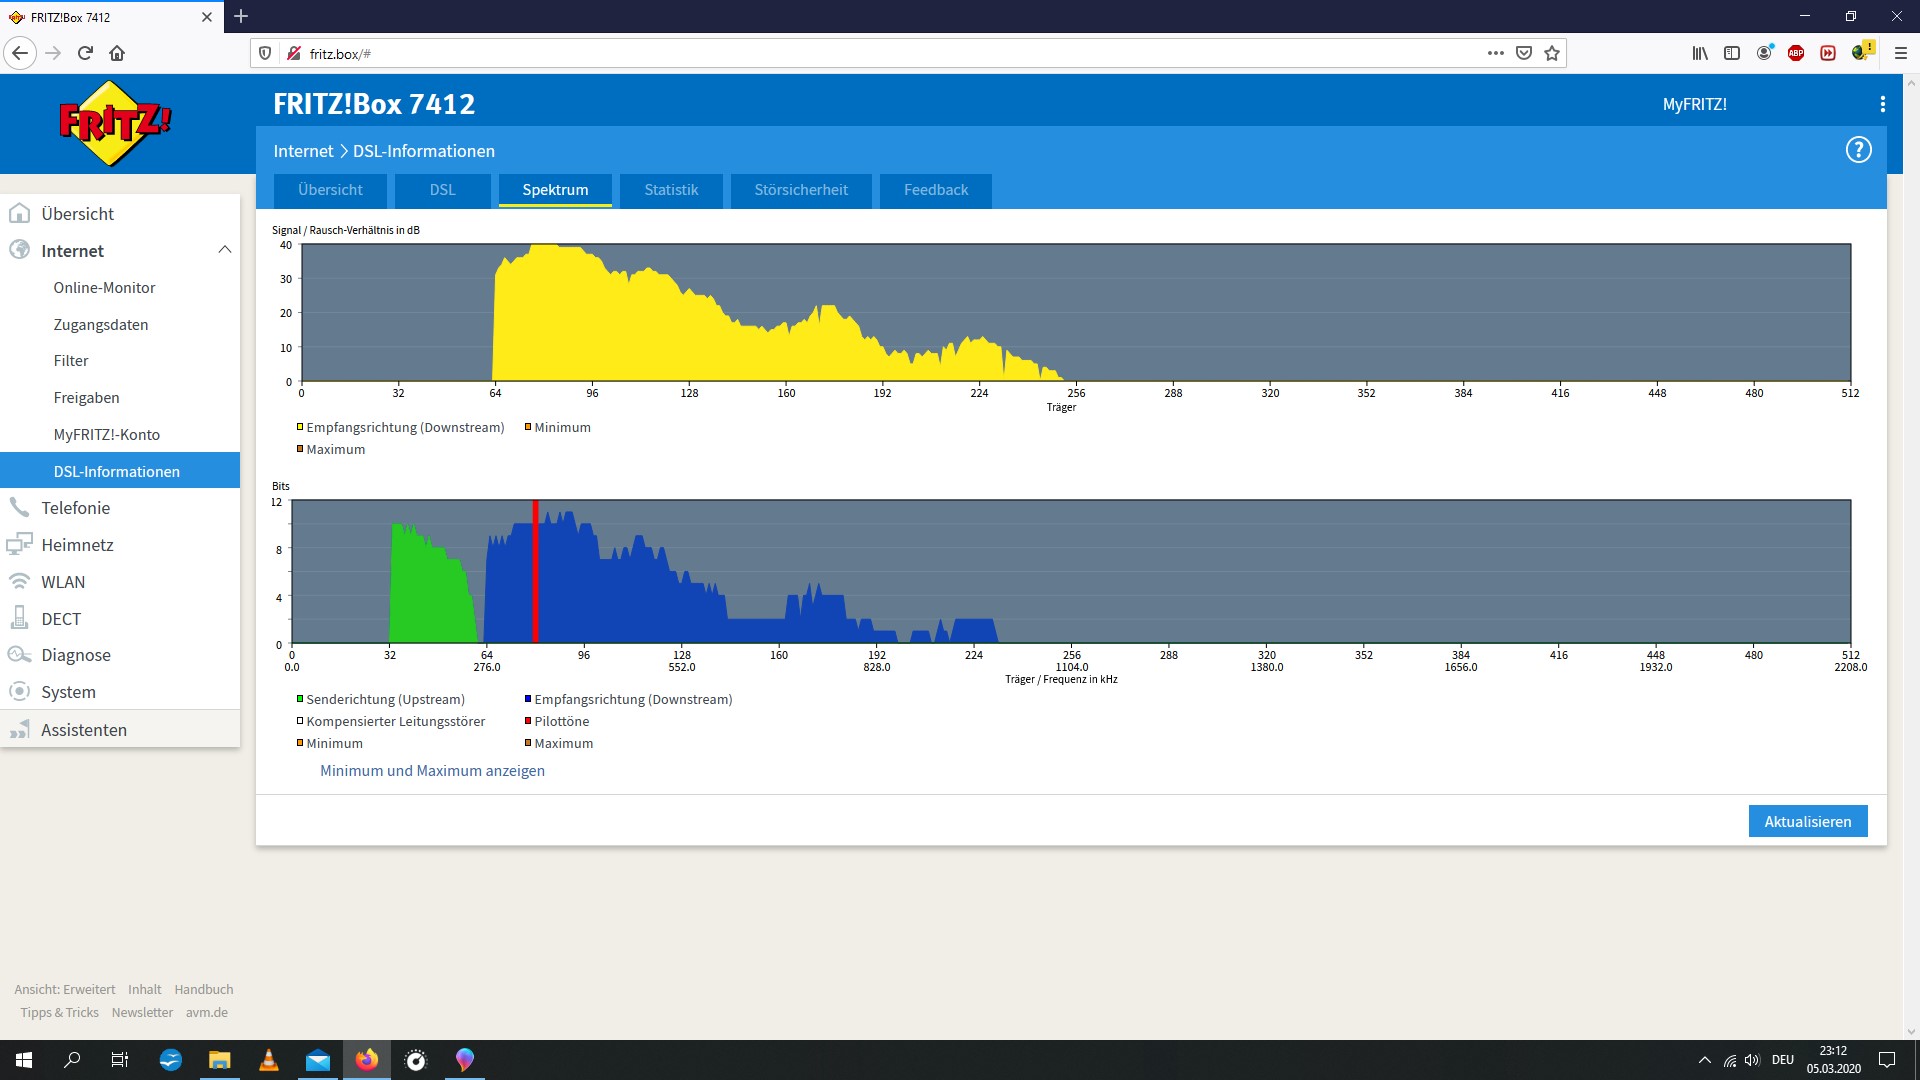Select the Feedback tab

[935, 190]
